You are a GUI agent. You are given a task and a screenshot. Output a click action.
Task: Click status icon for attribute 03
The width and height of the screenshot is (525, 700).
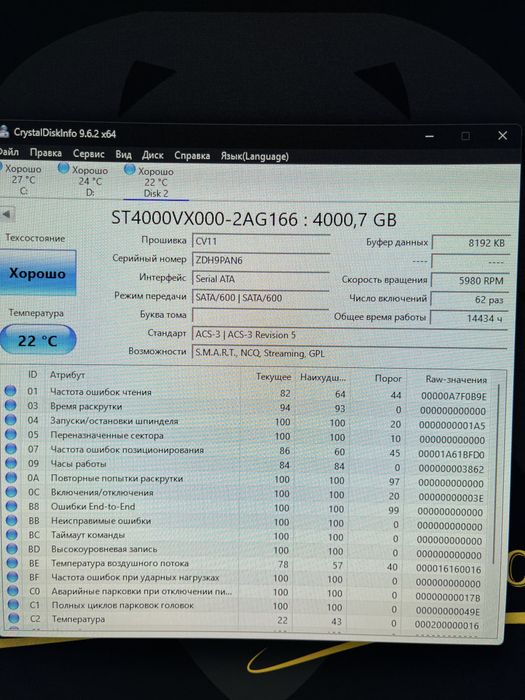[x=10, y=405]
